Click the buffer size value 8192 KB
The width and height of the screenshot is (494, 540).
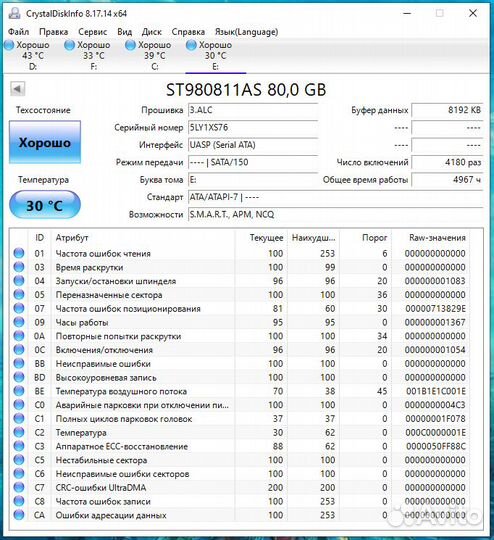(447, 110)
